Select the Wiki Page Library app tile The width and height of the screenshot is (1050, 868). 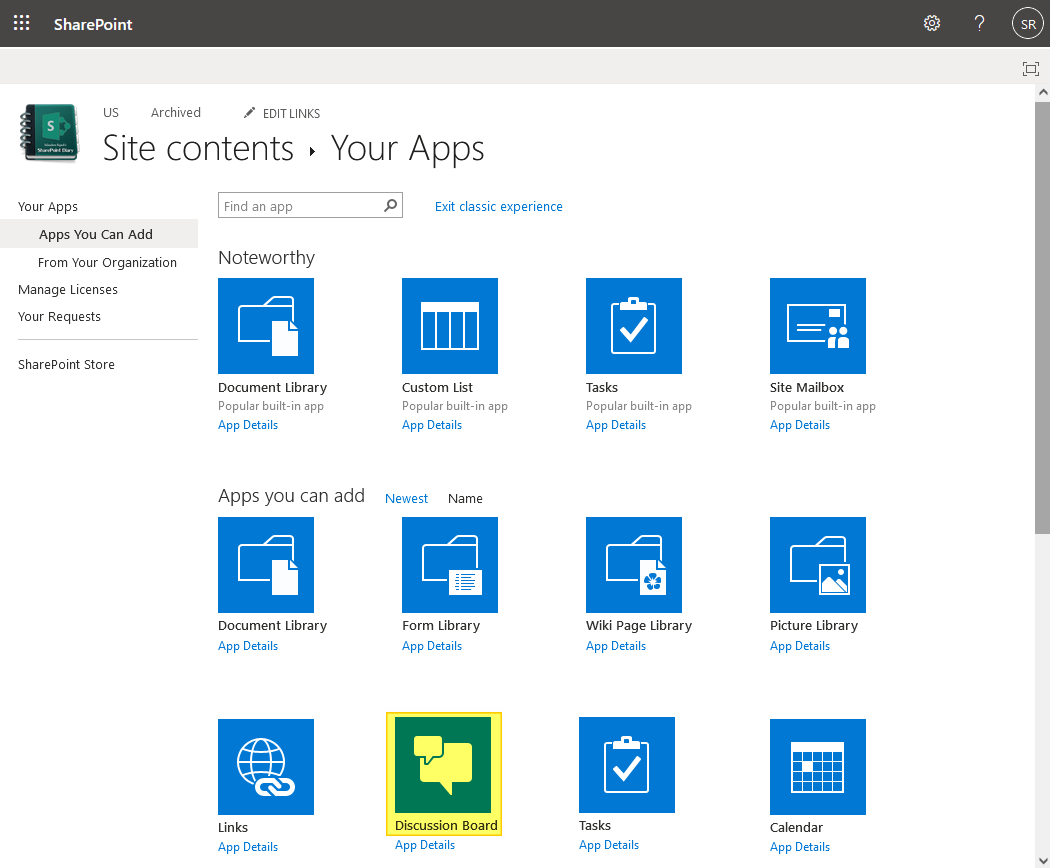[x=633, y=564]
